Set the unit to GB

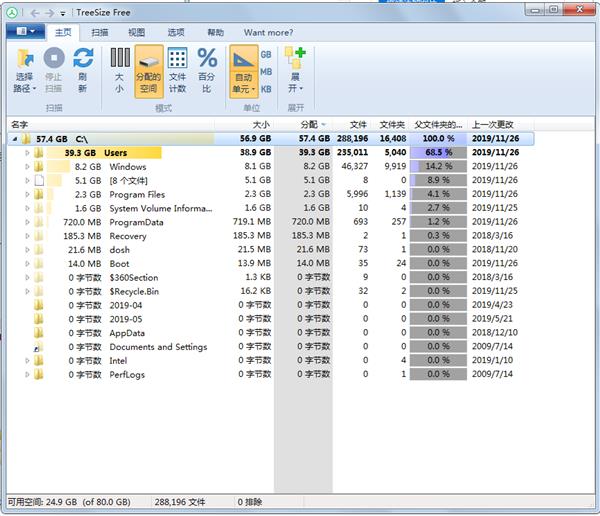(x=266, y=54)
